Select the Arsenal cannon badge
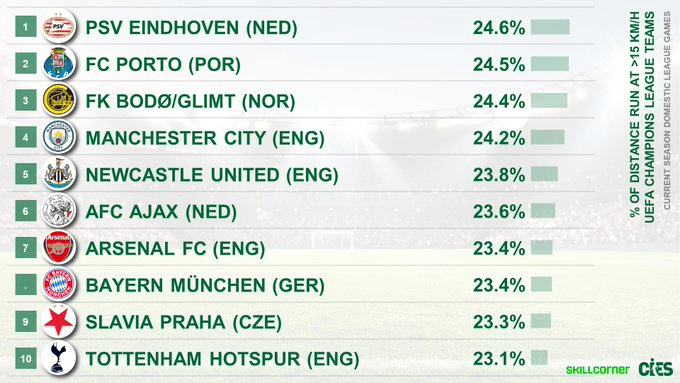This screenshot has height=383, width=680. tap(59, 248)
